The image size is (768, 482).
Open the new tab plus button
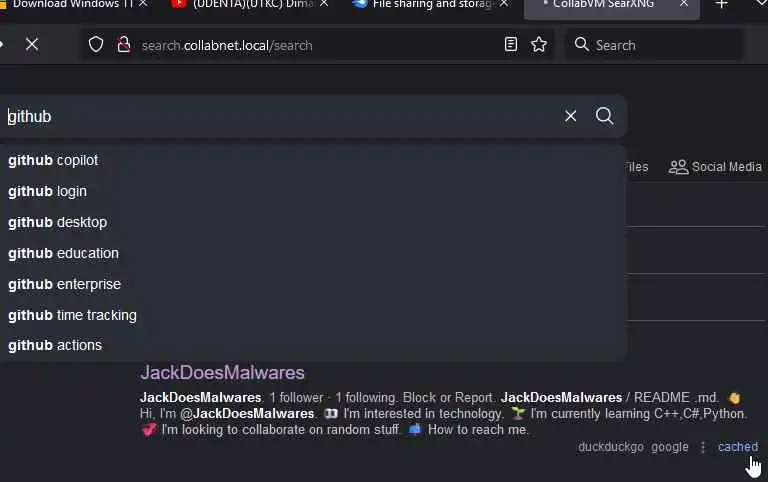point(721,4)
